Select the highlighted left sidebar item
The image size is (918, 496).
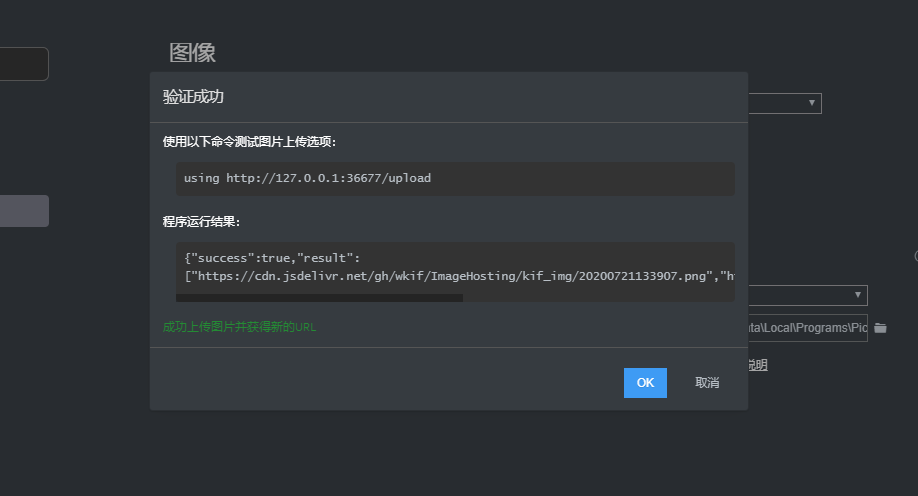coord(24,211)
